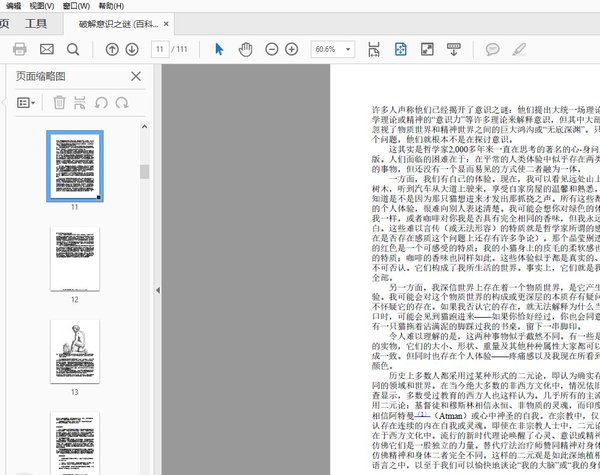The height and width of the screenshot is (475, 600).
Task: Toggle fit one full page view
Action: click(401, 49)
